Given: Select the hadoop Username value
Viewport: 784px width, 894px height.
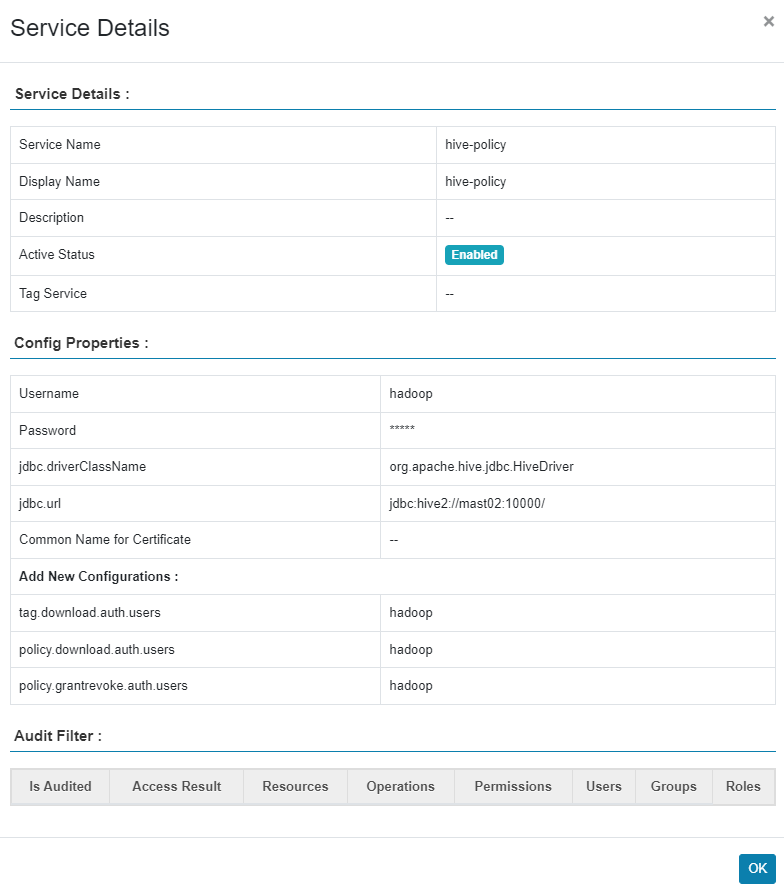Looking at the screenshot, I should (x=411, y=393).
